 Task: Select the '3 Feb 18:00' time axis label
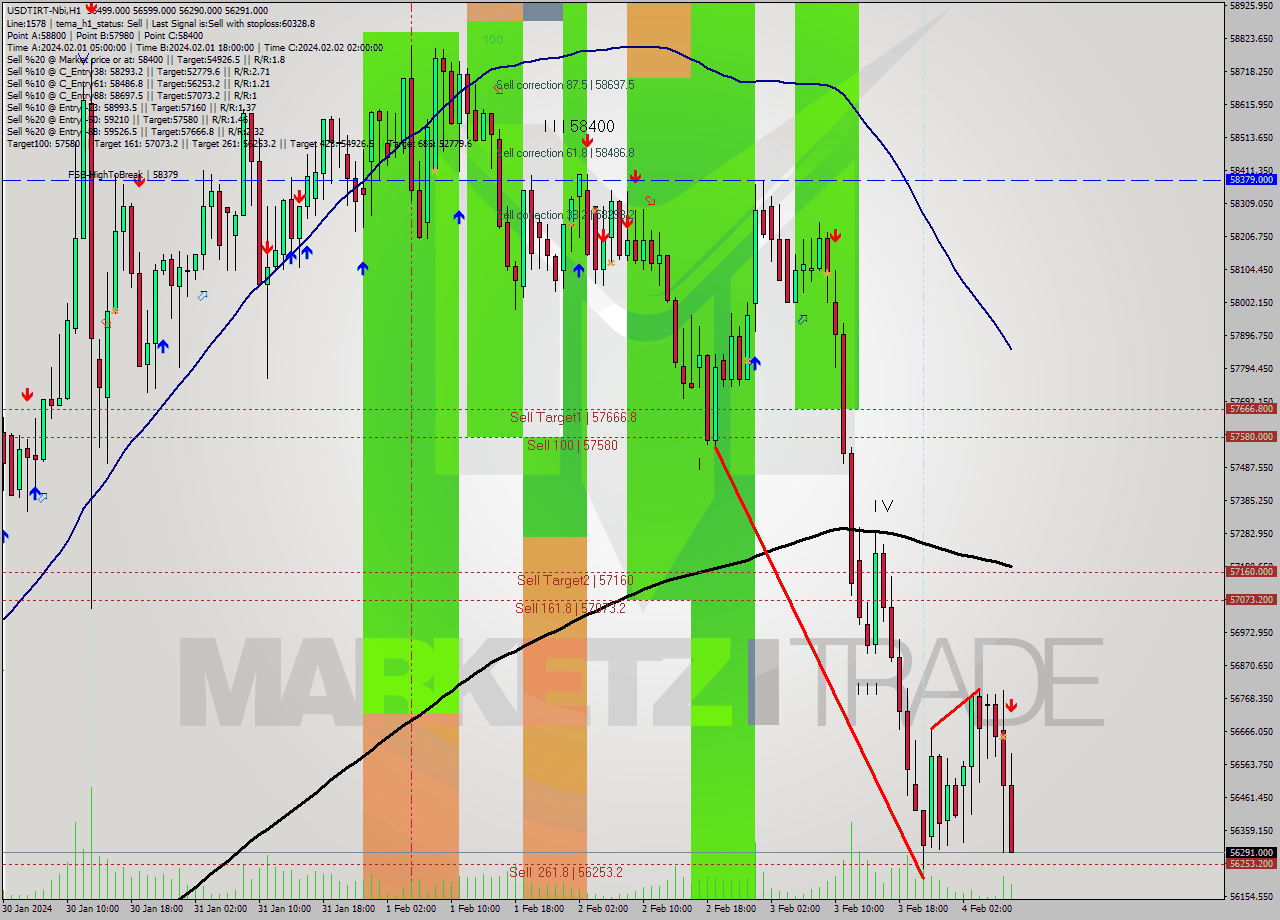click(924, 909)
